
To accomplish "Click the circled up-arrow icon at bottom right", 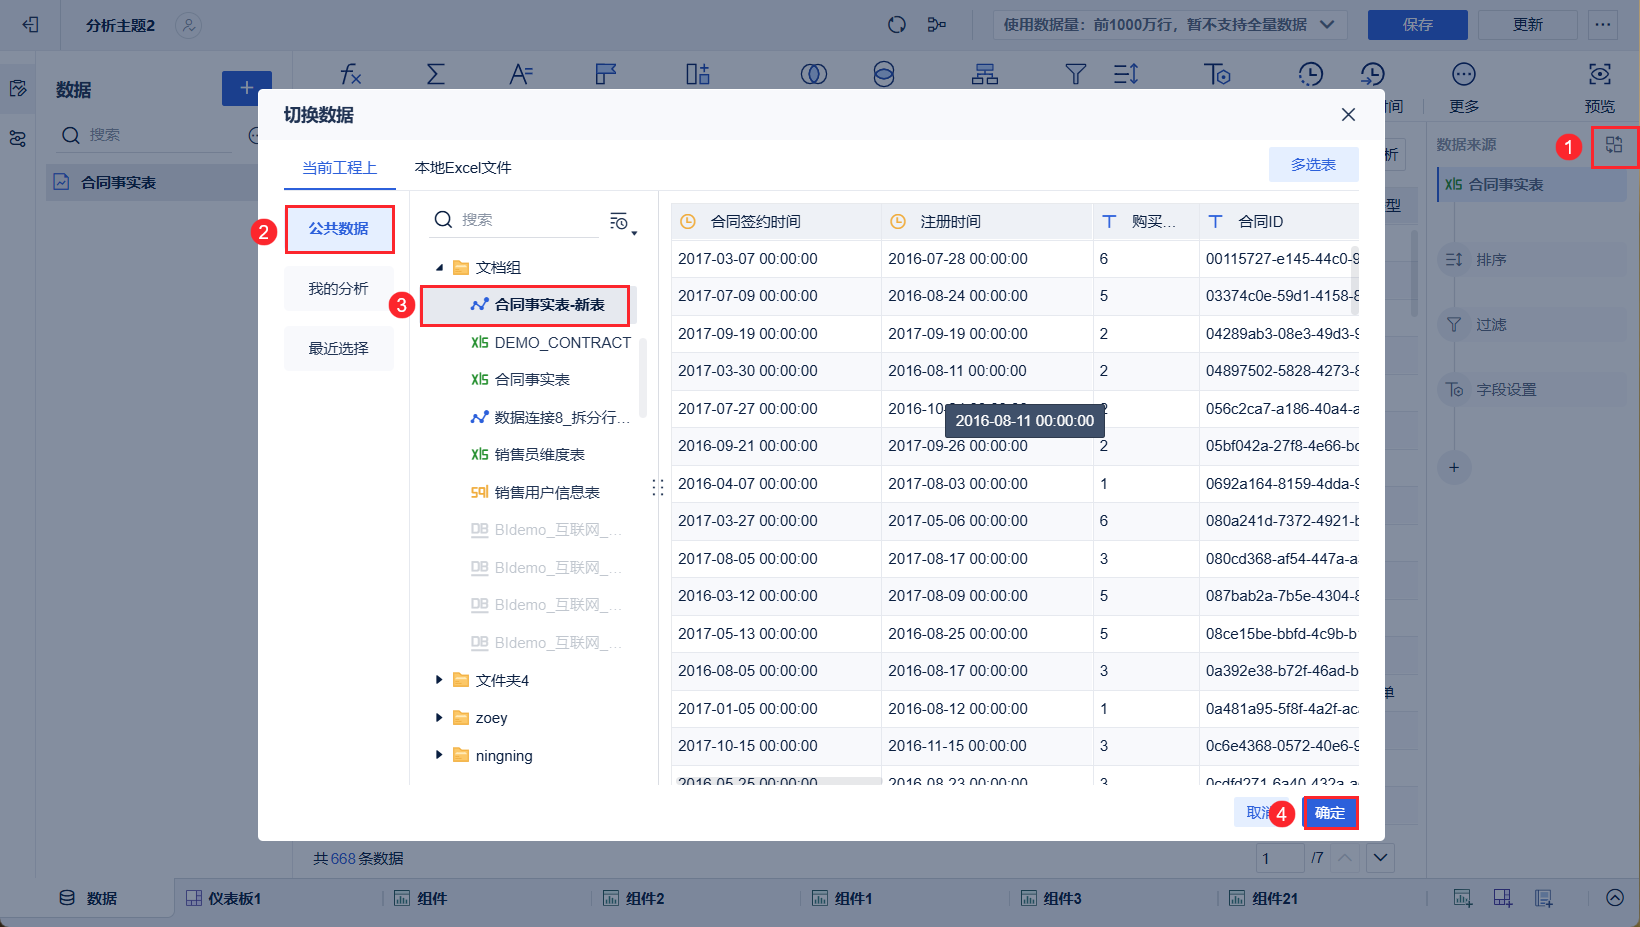I will tap(1615, 898).
